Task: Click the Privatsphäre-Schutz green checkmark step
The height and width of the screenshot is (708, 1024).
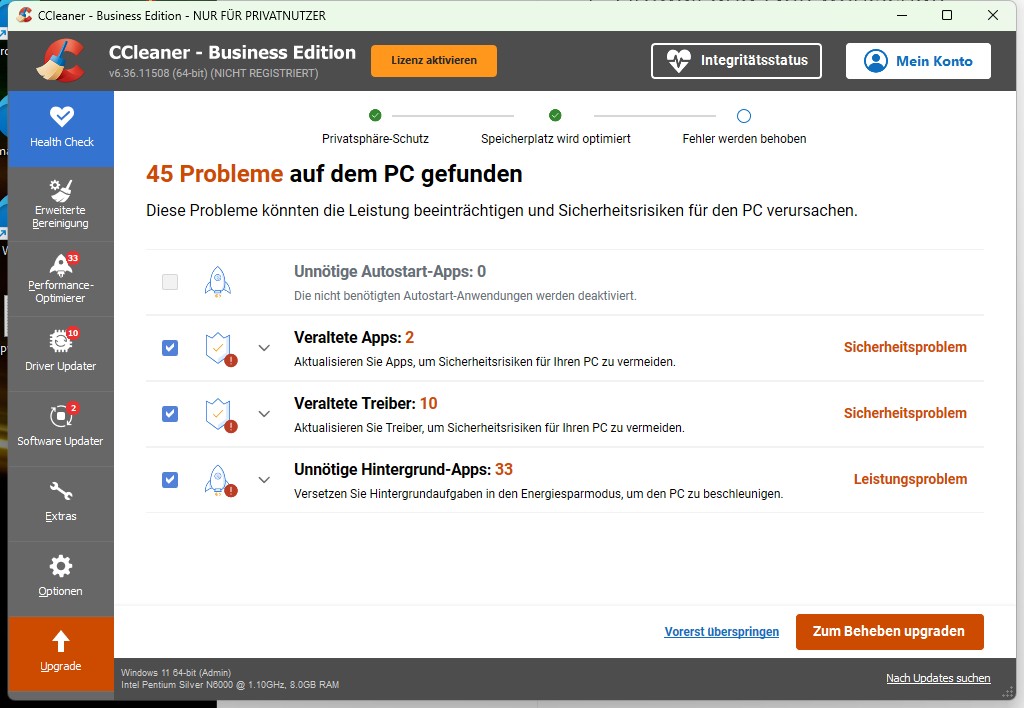Action: (x=375, y=116)
